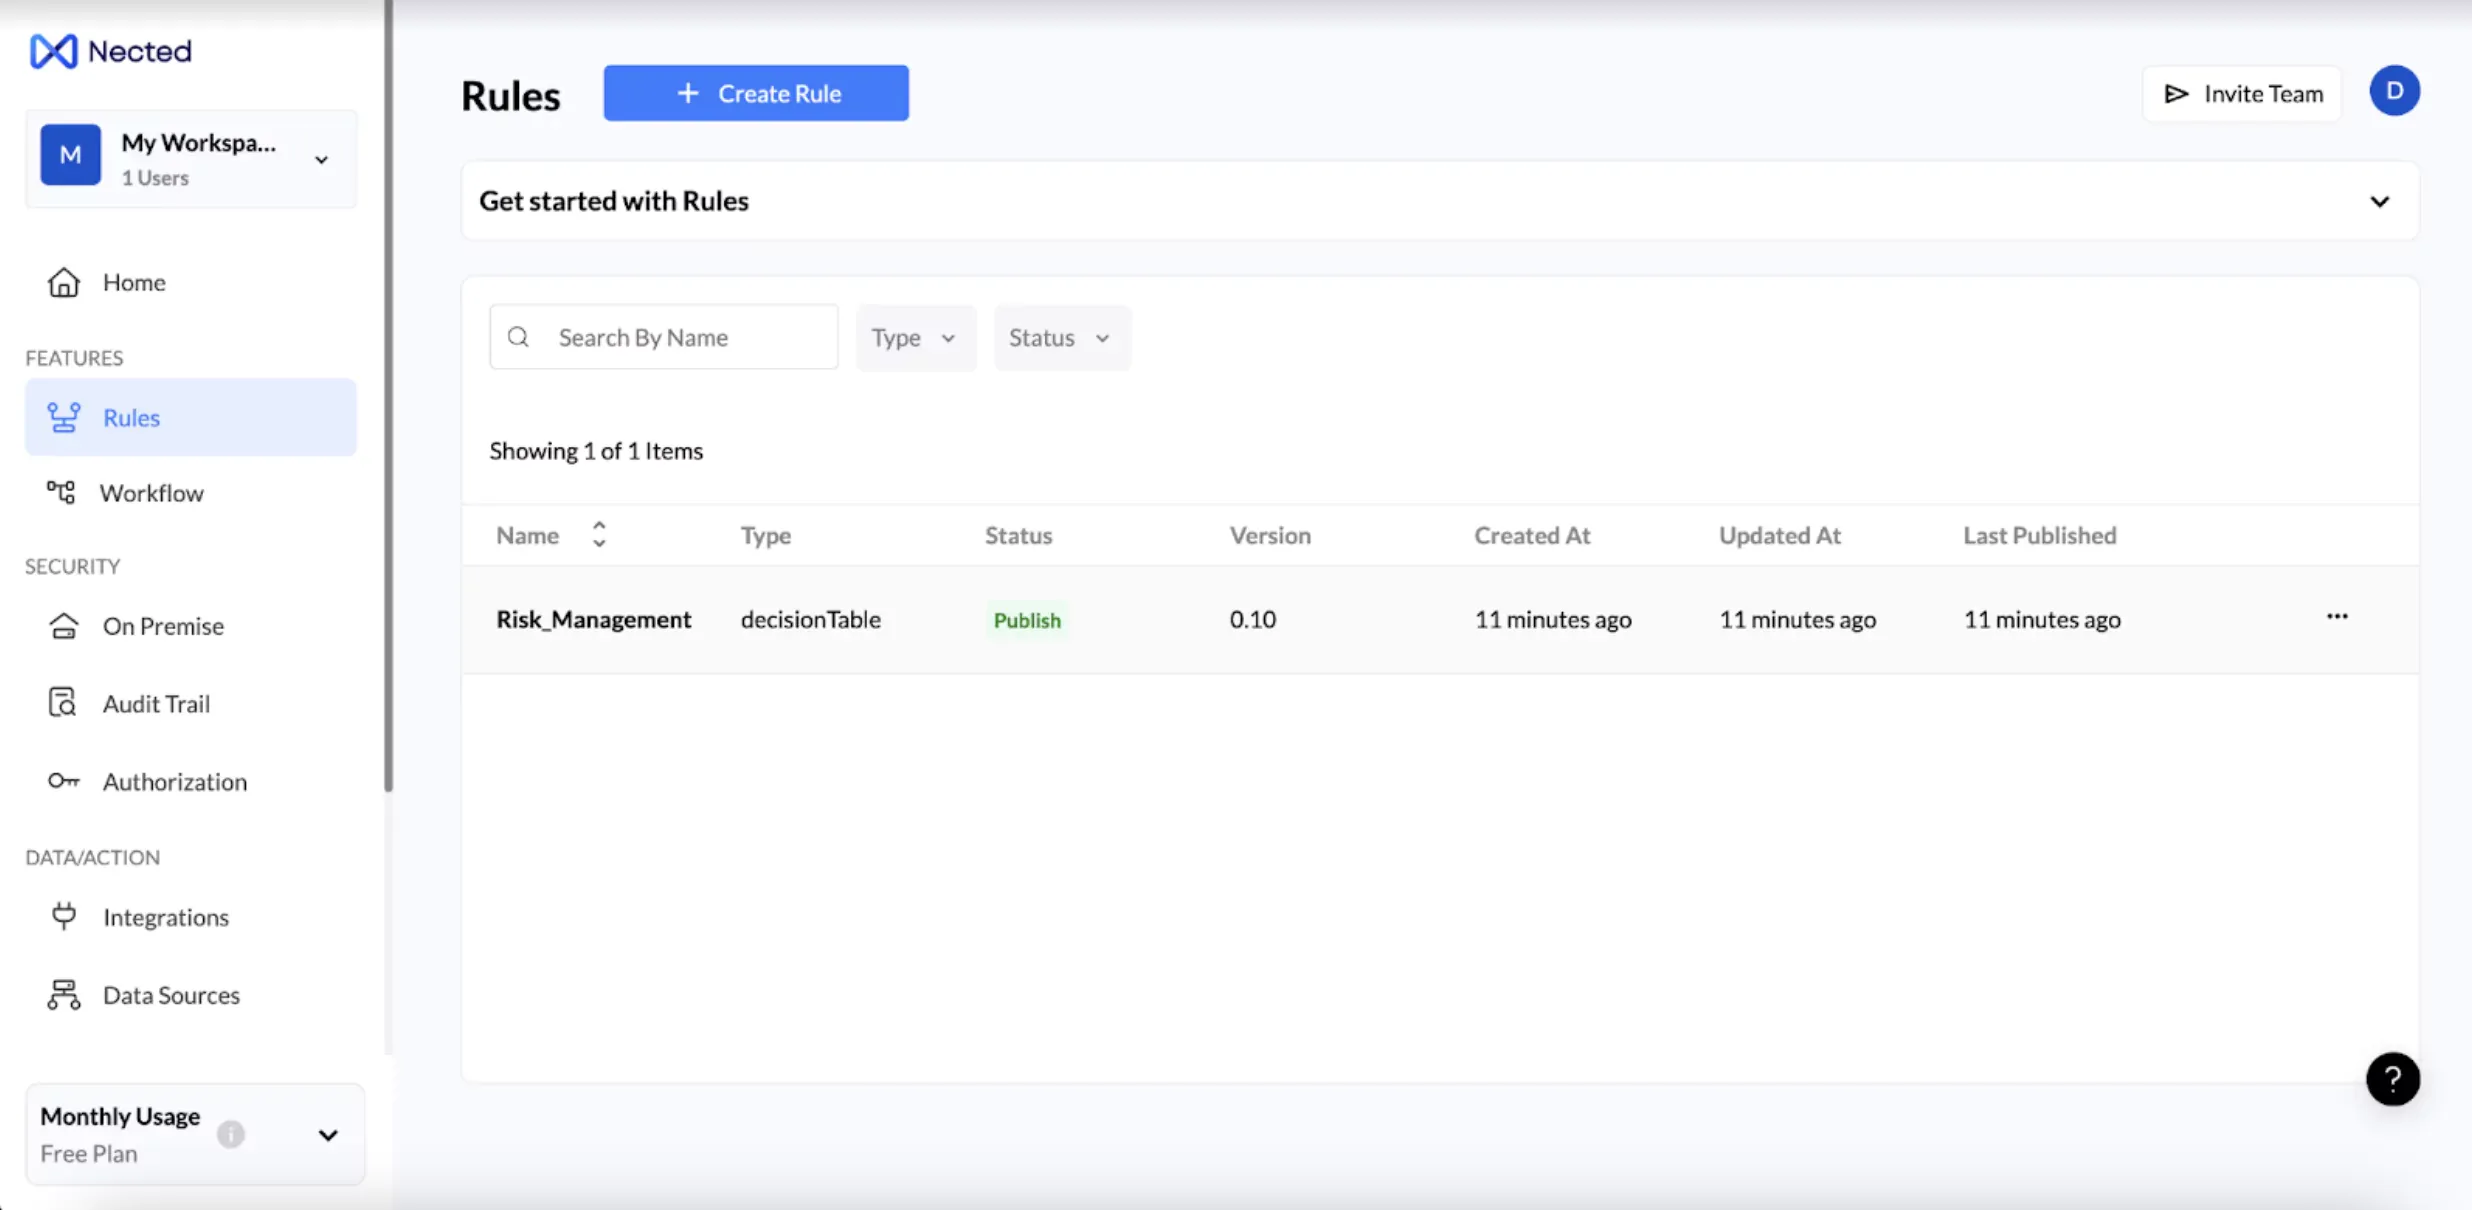Sort rules by Name column arrows

[599, 534]
